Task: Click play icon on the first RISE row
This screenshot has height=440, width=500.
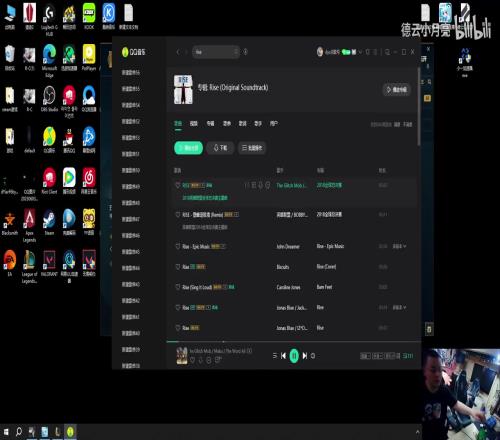Action: (x=247, y=185)
